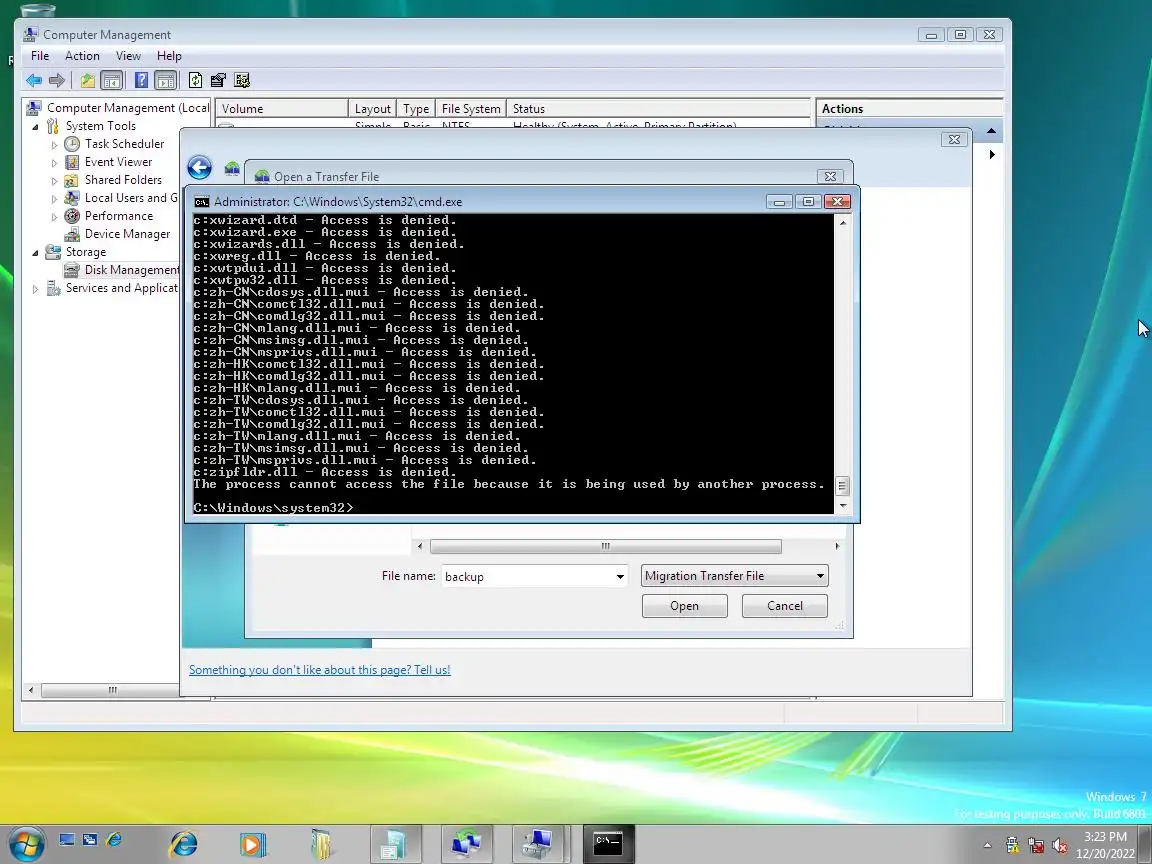This screenshot has height=864, width=1152.
Task: Open Help via blue question mark icon
Action: coord(142,80)
